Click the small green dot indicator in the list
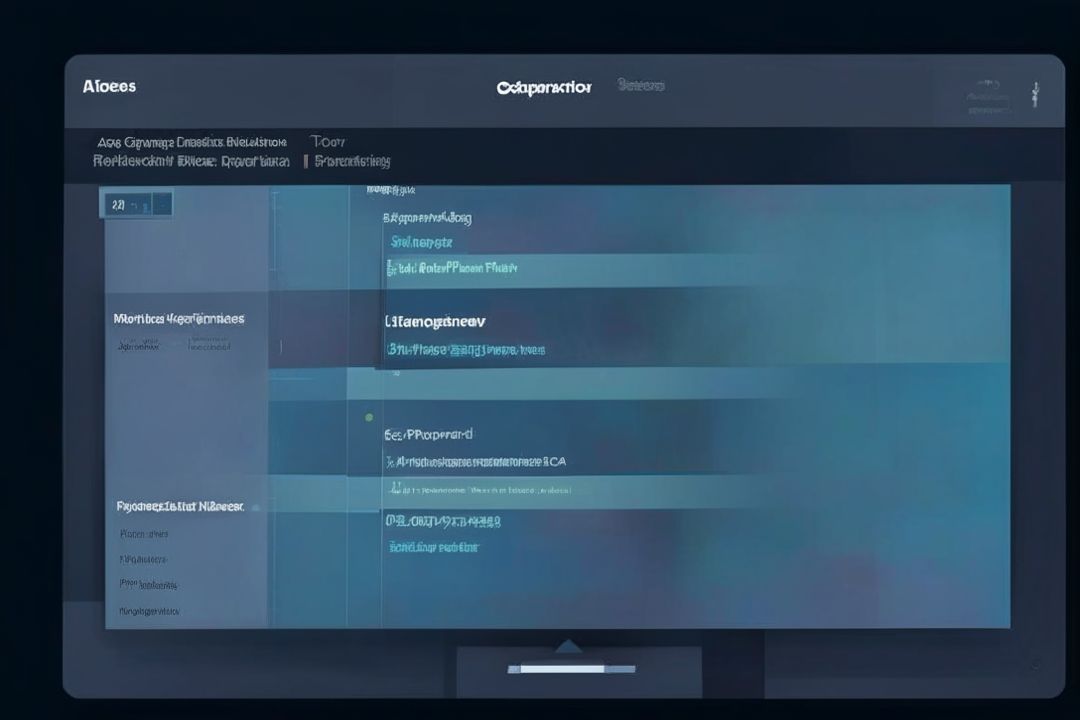 tap(369, 417)
